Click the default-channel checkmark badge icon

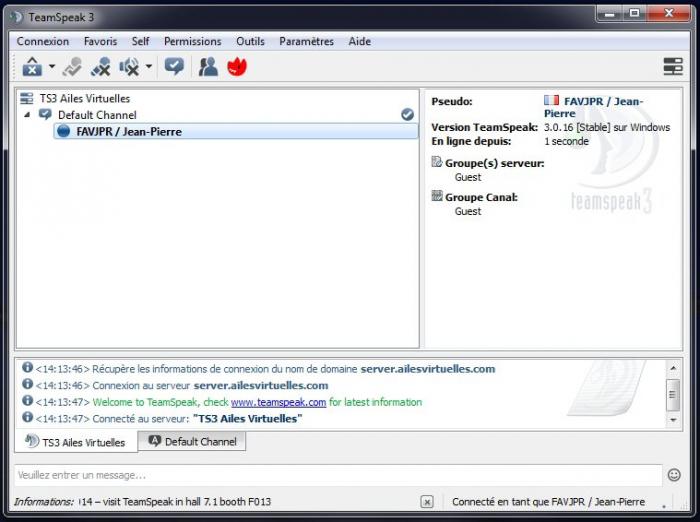pos(407,115)
